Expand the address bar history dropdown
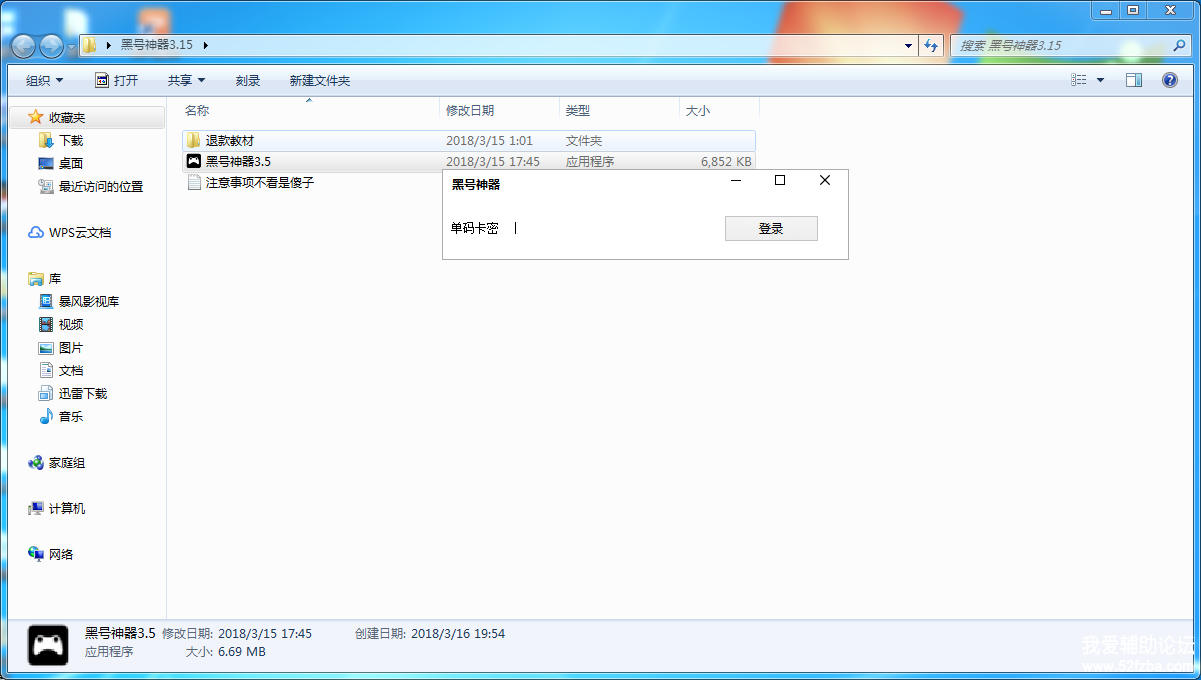1201x680 pixels. coord(908,45)
